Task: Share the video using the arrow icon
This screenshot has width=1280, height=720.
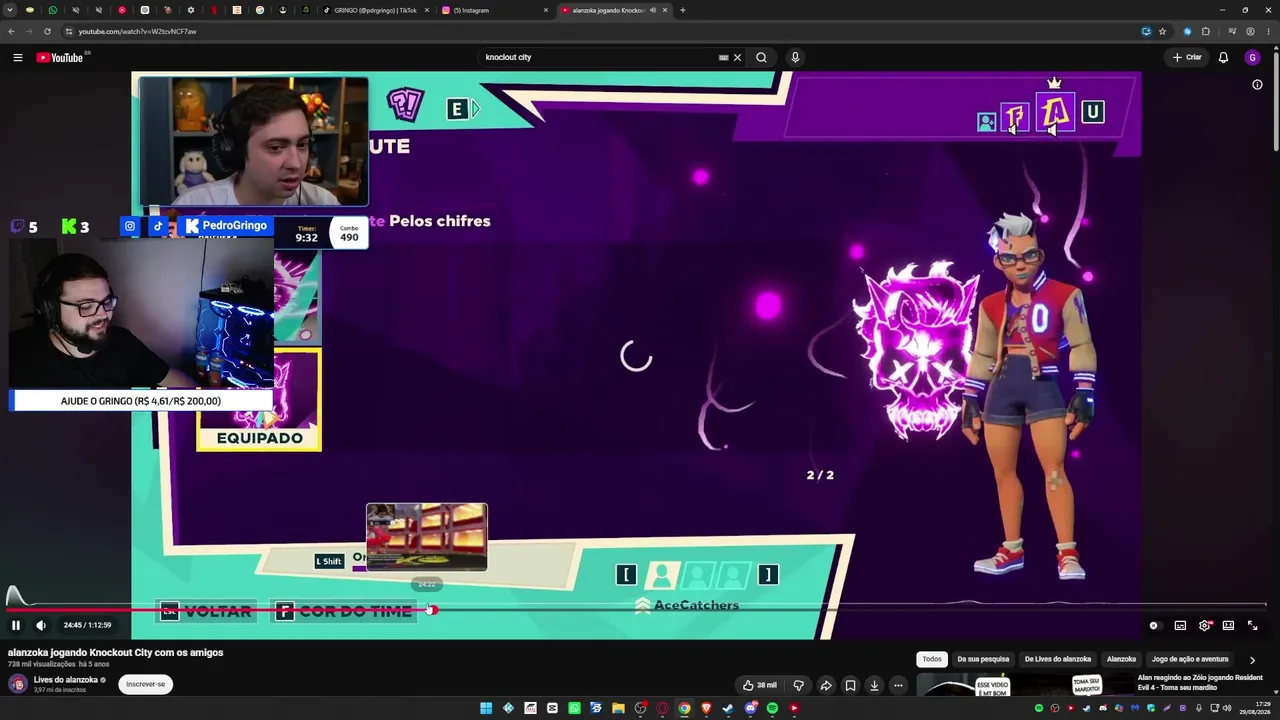Action: pos(826,685)
